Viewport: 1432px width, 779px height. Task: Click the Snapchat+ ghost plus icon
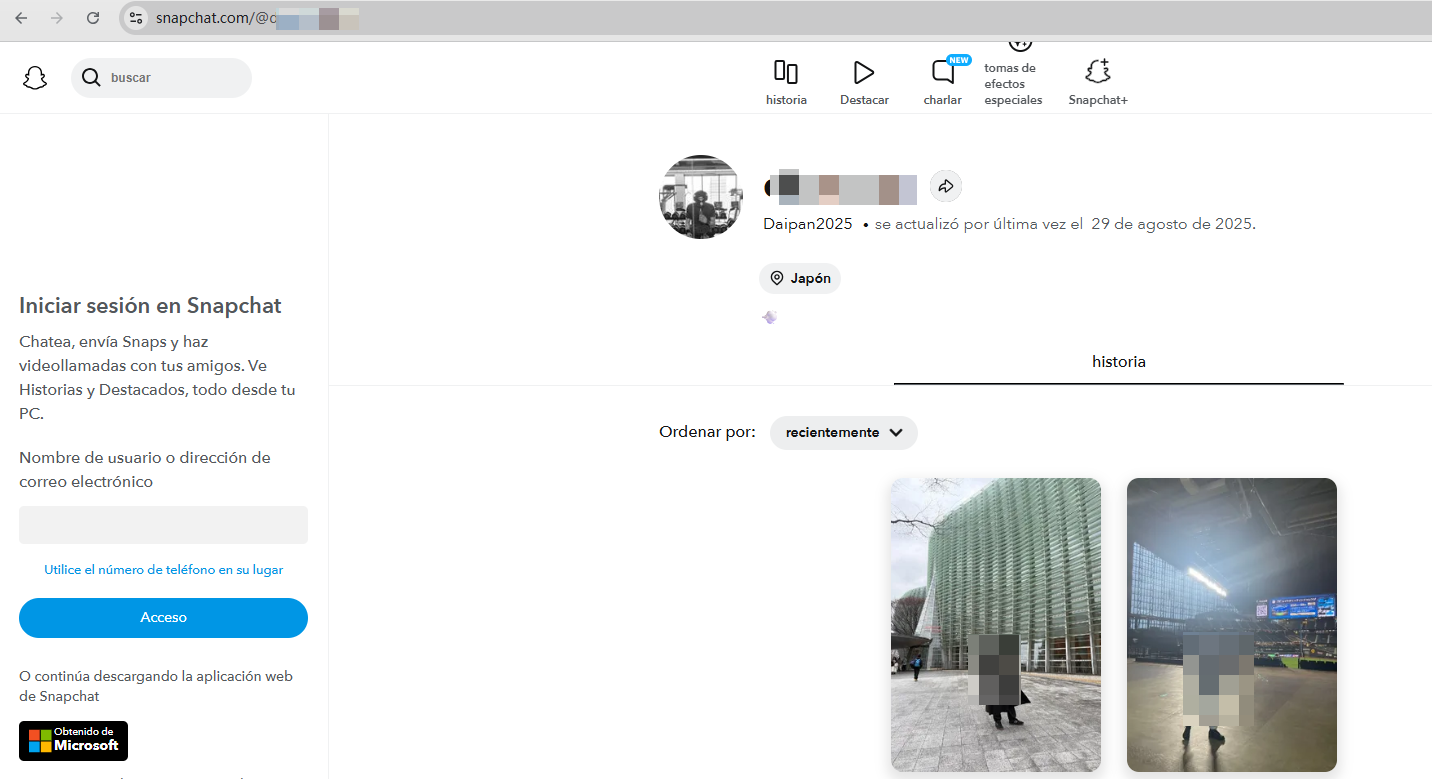coord(1097,71)
